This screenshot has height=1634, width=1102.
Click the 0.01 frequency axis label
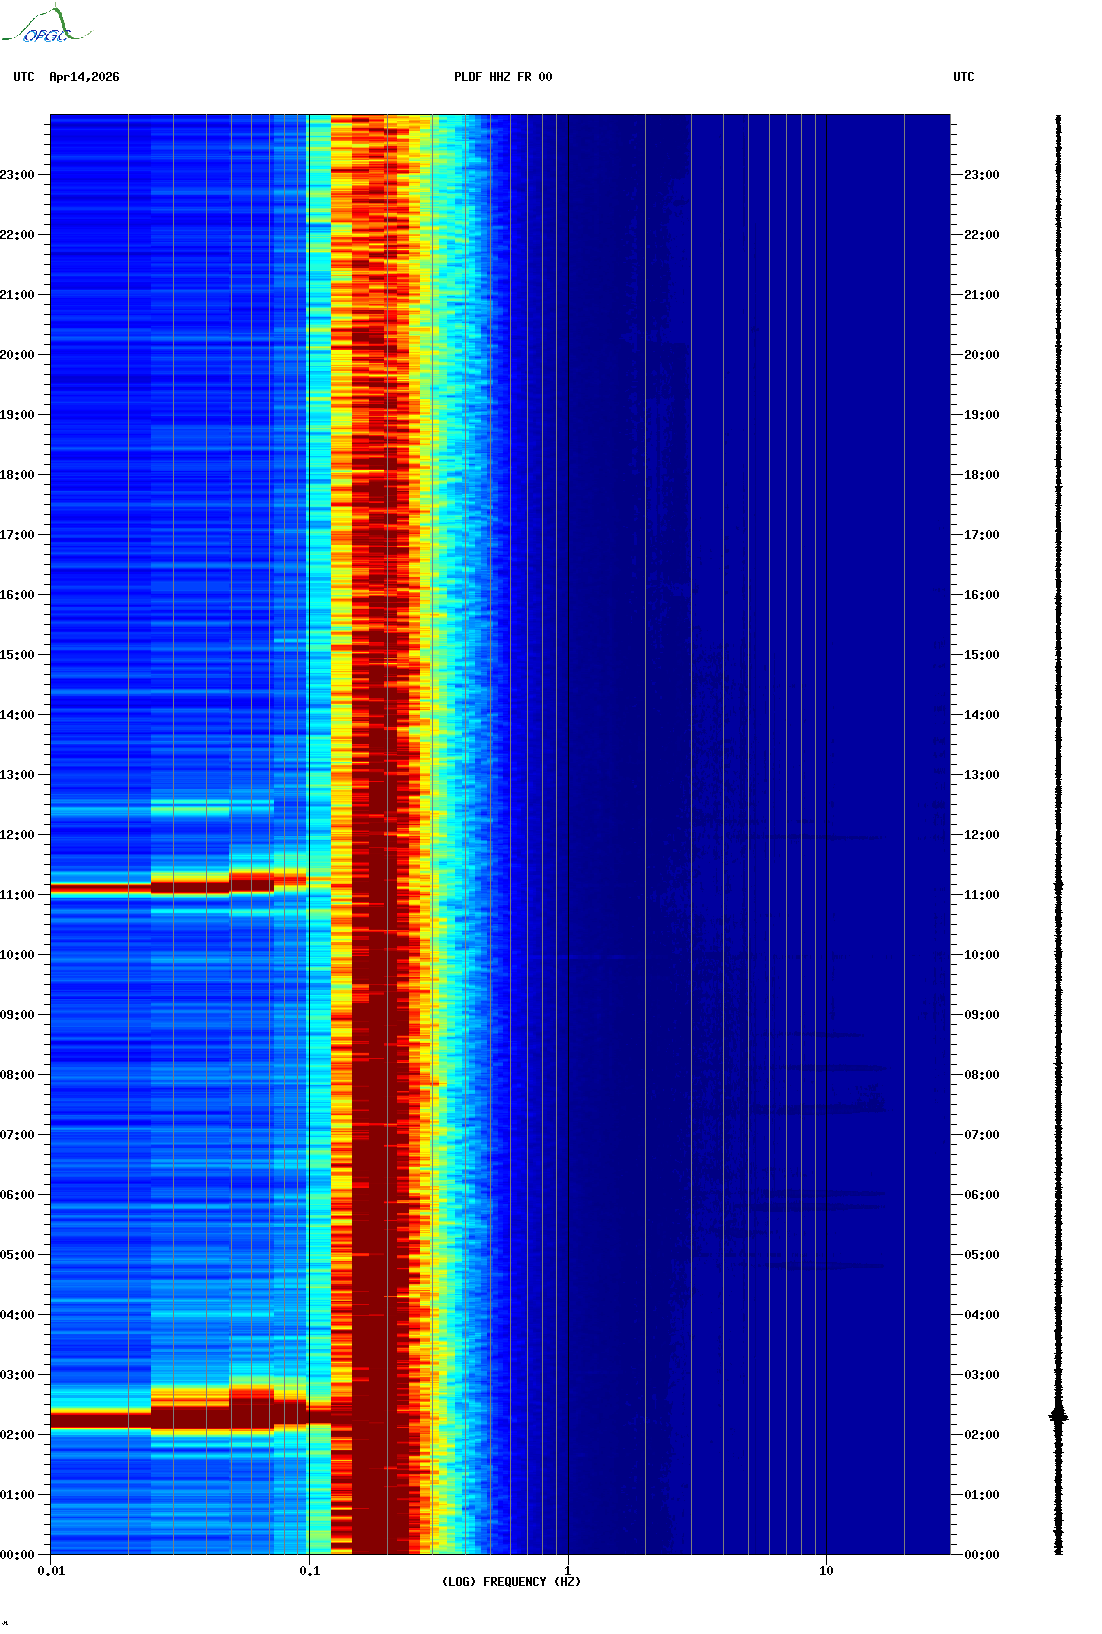pos(51,1571)
